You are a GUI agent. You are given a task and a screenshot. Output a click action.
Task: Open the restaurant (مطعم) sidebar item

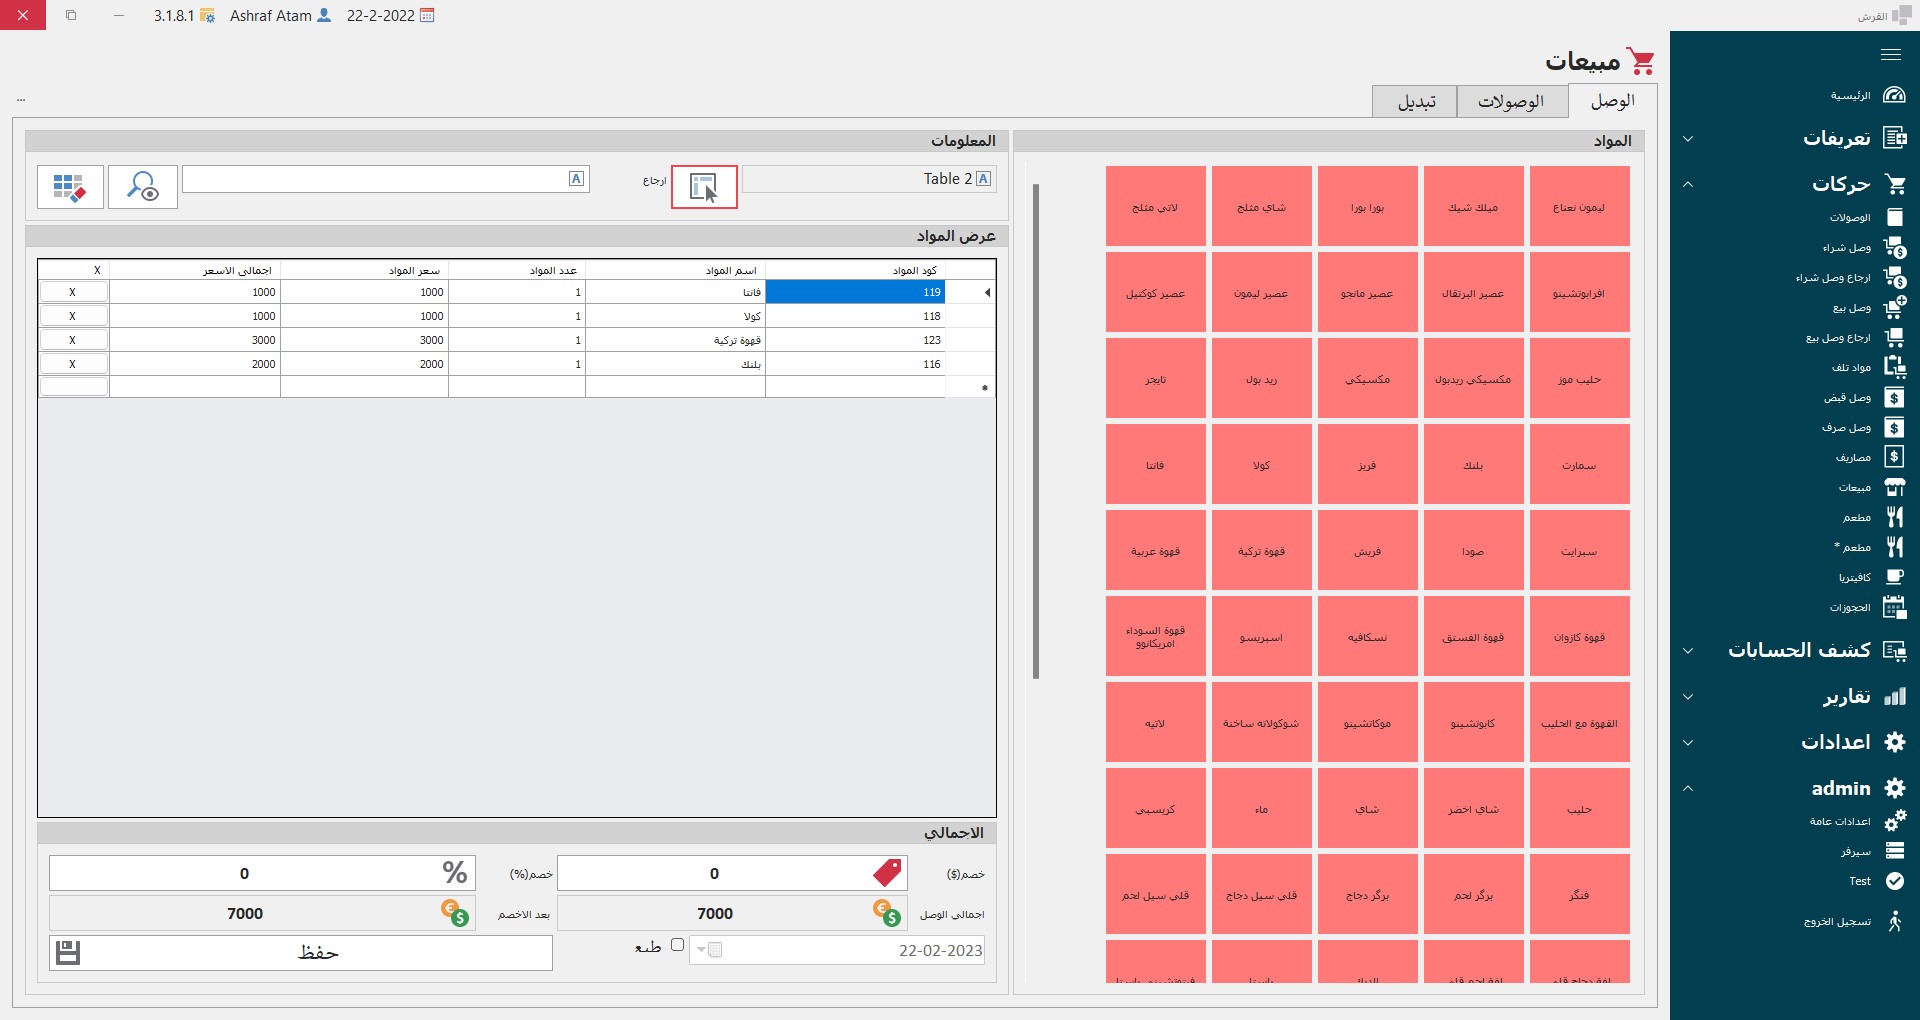1857,518
